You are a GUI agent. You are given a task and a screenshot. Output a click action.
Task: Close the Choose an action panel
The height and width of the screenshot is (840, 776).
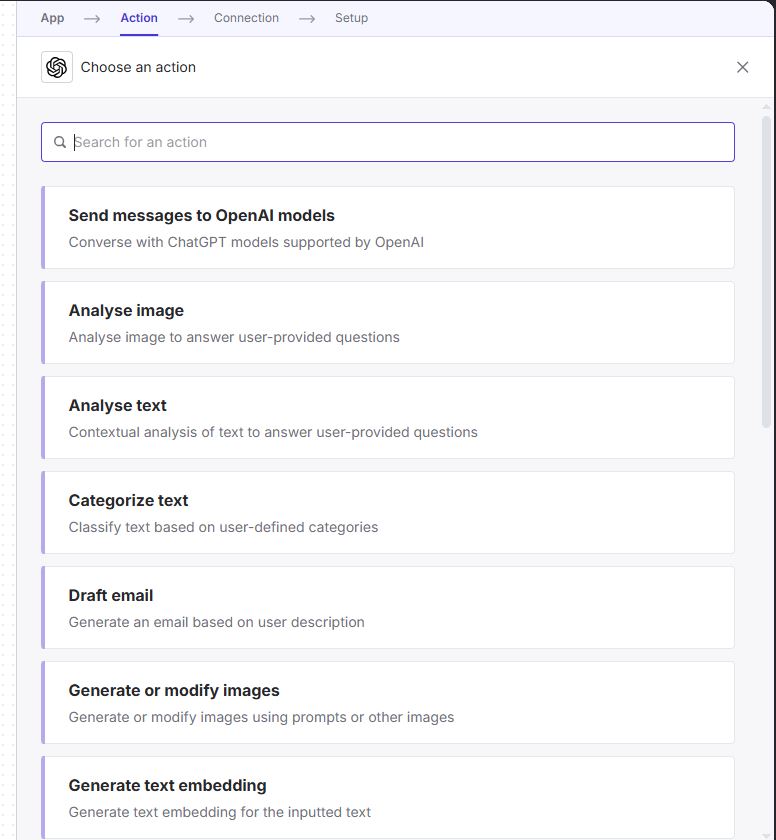(742, 67)
